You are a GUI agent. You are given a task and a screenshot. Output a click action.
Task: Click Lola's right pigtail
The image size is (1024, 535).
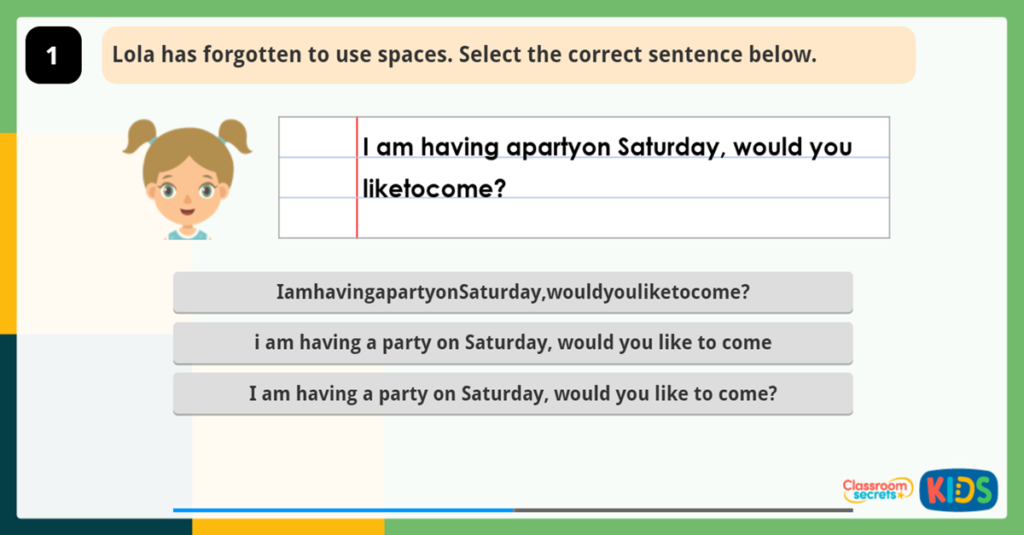coord(234,136)
